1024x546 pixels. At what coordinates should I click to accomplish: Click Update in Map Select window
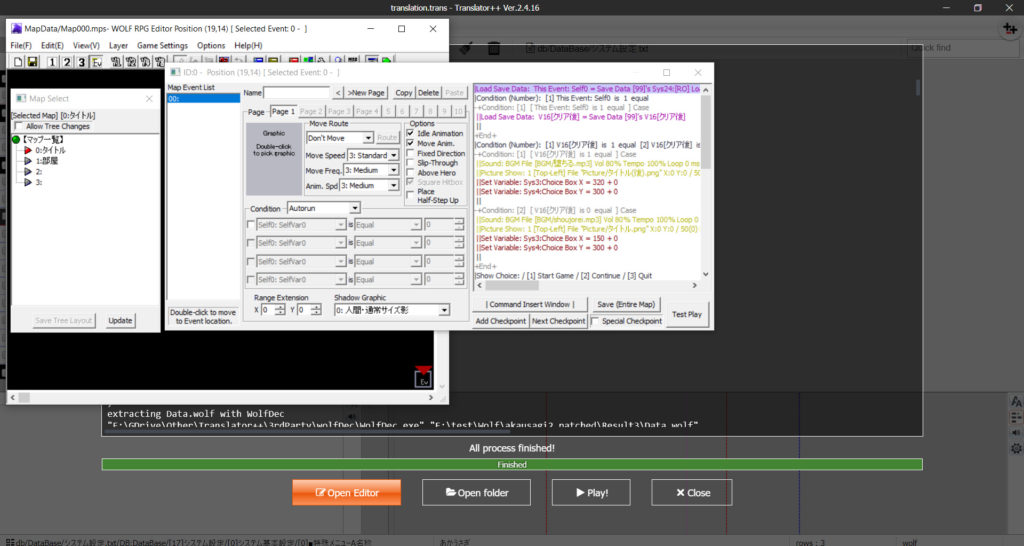point(120,321)
